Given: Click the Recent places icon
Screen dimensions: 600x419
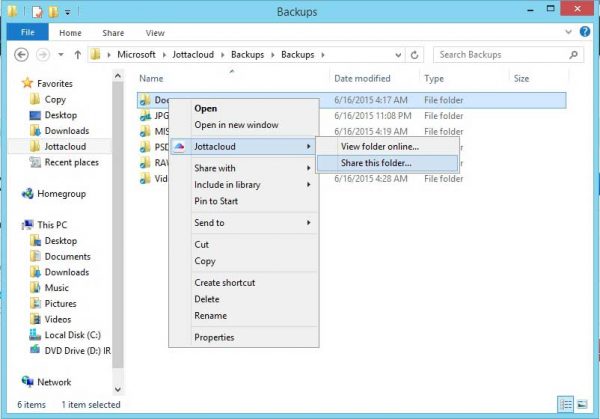Looking at the screenshot, I should 35,162.
